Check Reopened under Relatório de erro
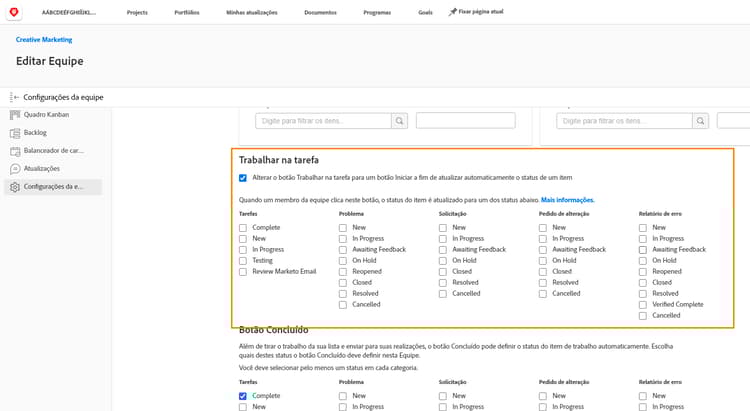This screenshot has width=750, height=411. (643, 272)
